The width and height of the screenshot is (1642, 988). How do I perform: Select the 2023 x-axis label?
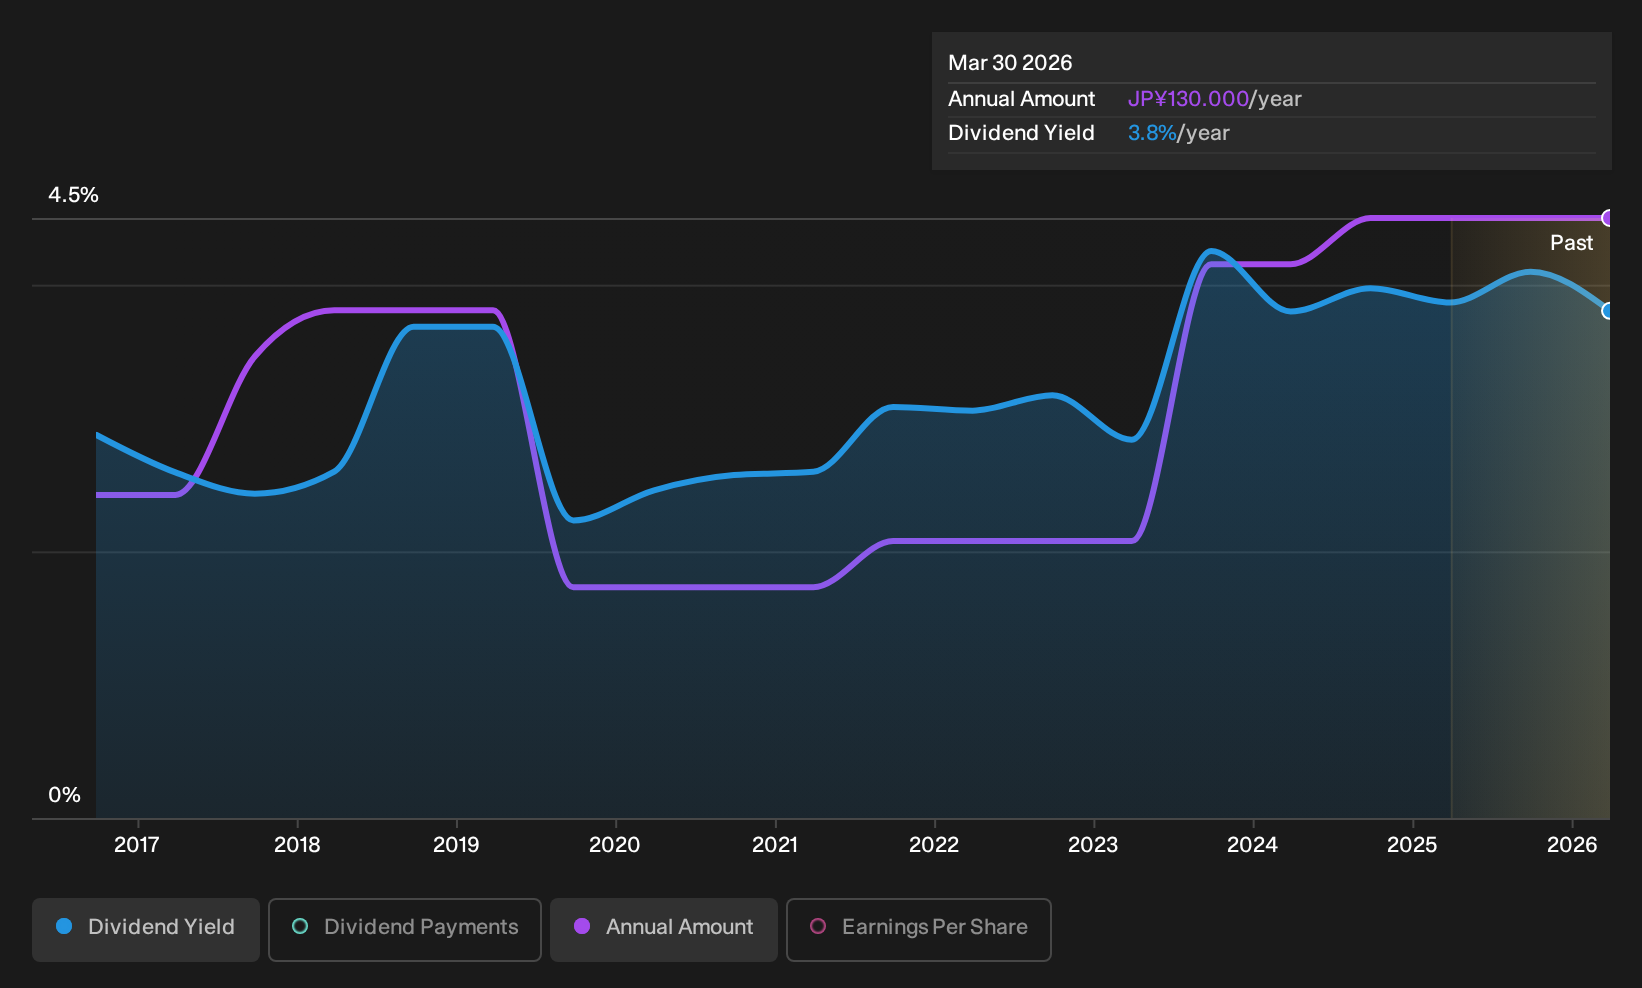point(1093,845)
